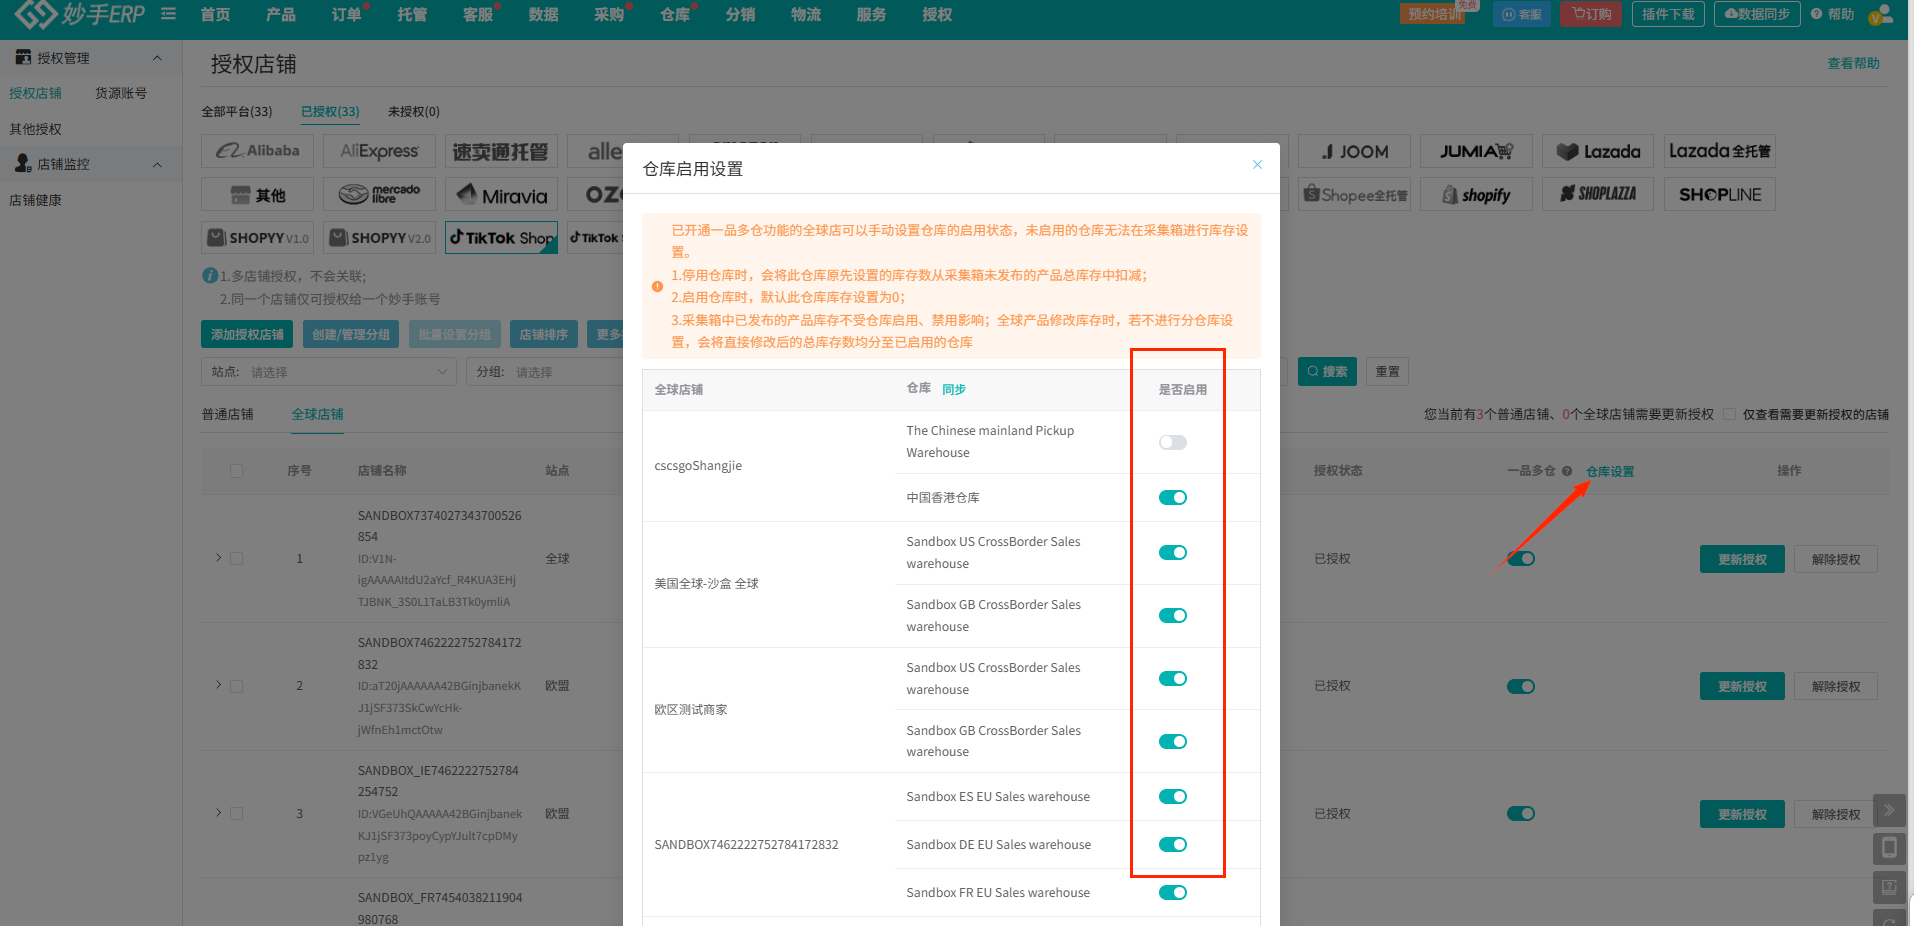Toggle 一品多仓 switch for store row 2
Screen dimensions: 1914x926
coord(1521,686)
